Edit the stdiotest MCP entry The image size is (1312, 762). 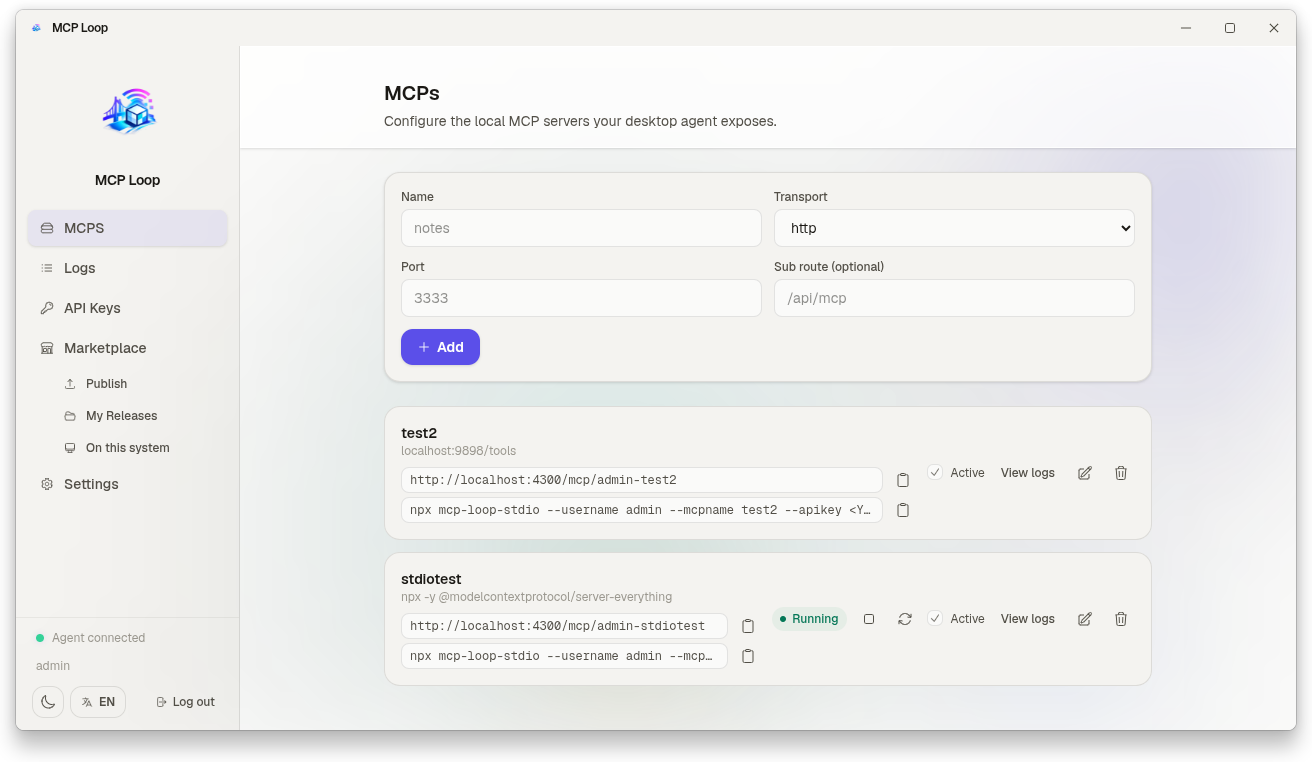point(1085,619)
